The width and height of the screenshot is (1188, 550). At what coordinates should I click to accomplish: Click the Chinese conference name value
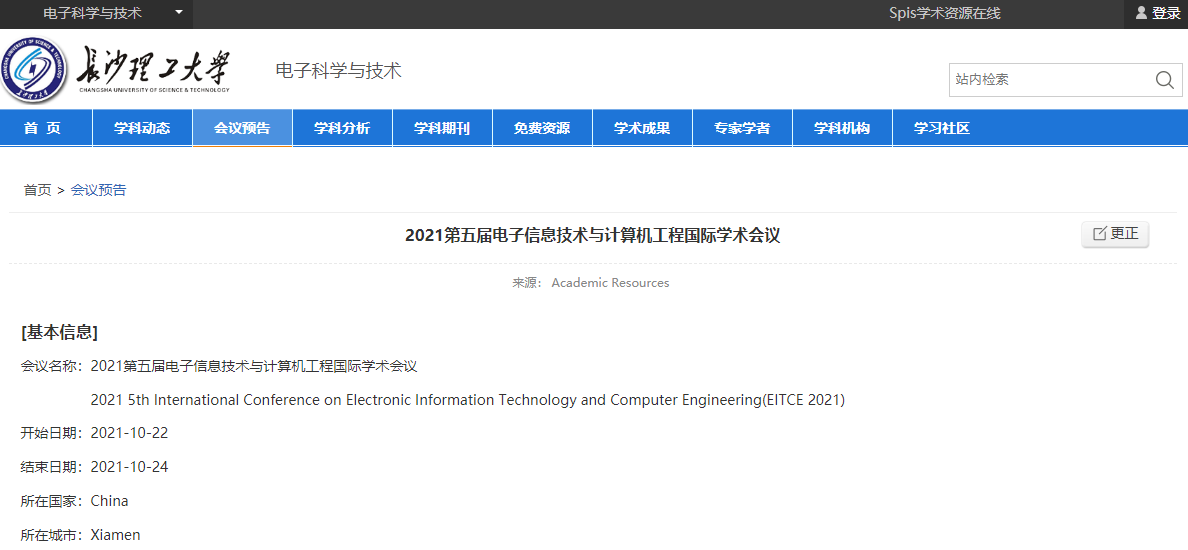click(x=254, y=367)
